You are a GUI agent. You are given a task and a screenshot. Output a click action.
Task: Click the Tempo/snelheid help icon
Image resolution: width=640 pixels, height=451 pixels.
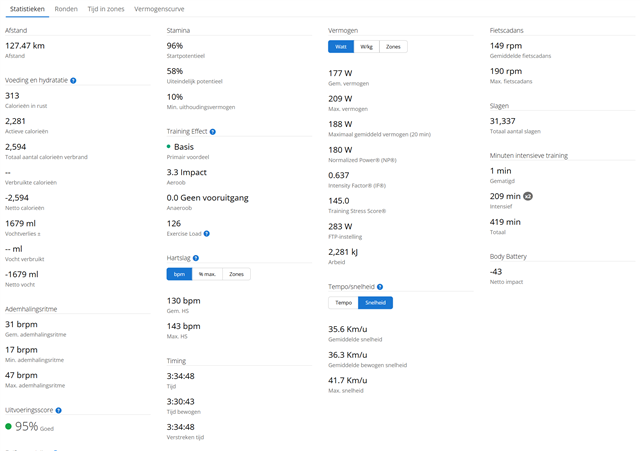coord(380,287)
